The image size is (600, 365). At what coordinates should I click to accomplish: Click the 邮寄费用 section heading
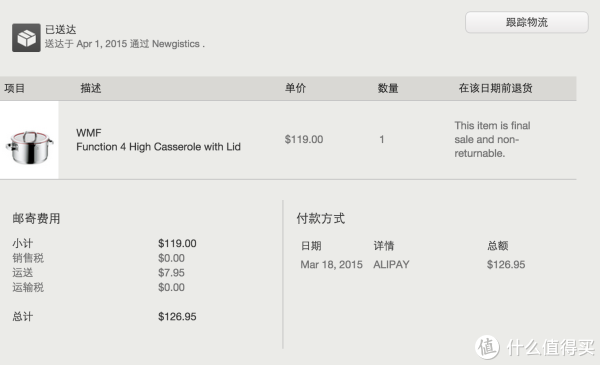[x=36, y=218]
